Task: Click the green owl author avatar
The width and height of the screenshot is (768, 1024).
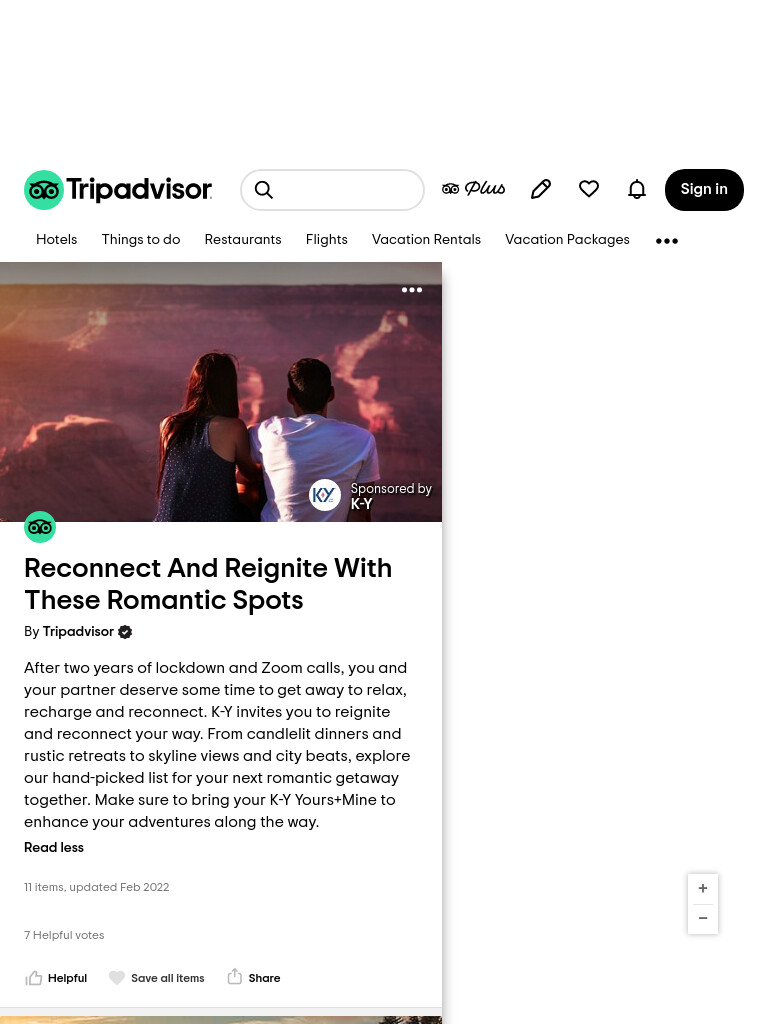Action: pos(40,526)
